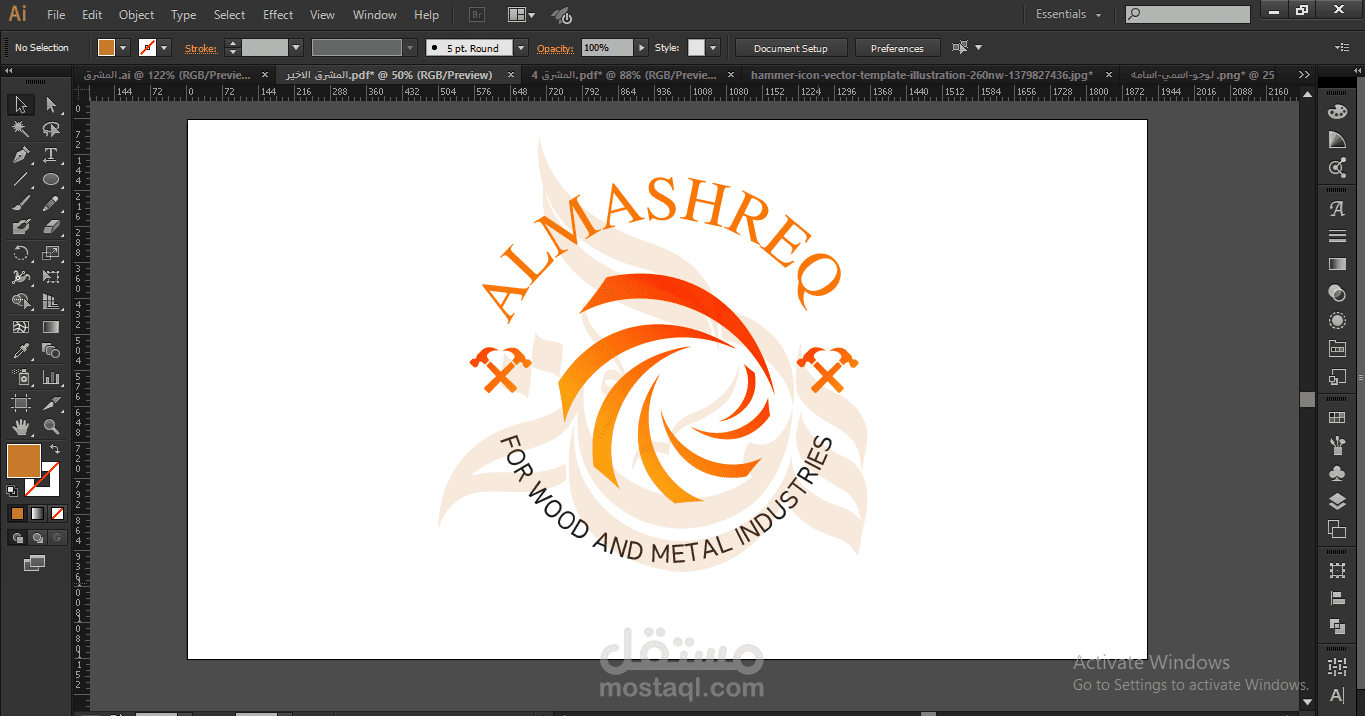Open the Stroke panel lines icon
This screenshot has height=716, width=1365.
[1337, 237]
